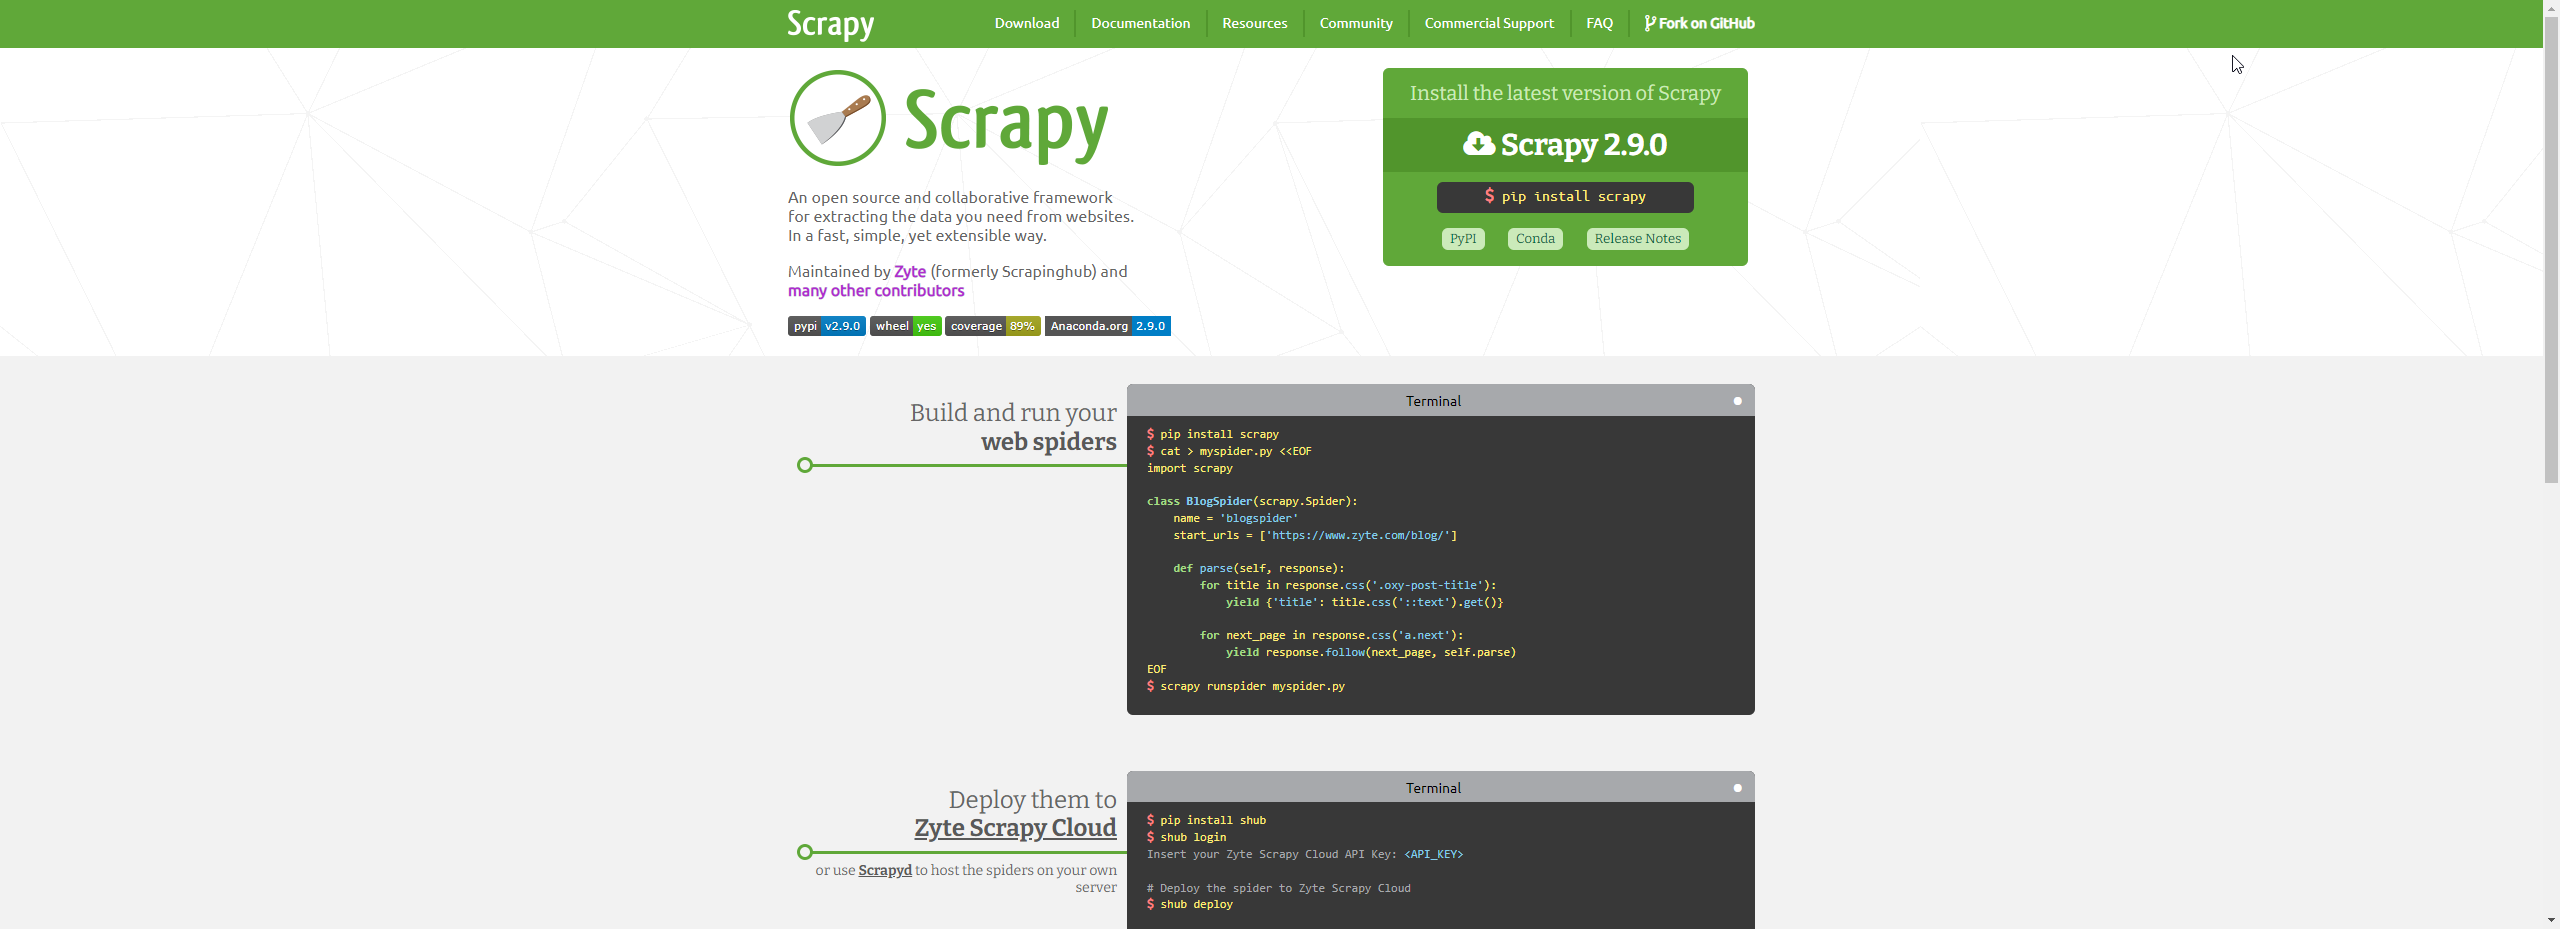This screenshot has height=929, width=2560.
Task: Click the Scrapy spatula logo image
Action: point(838,118)
